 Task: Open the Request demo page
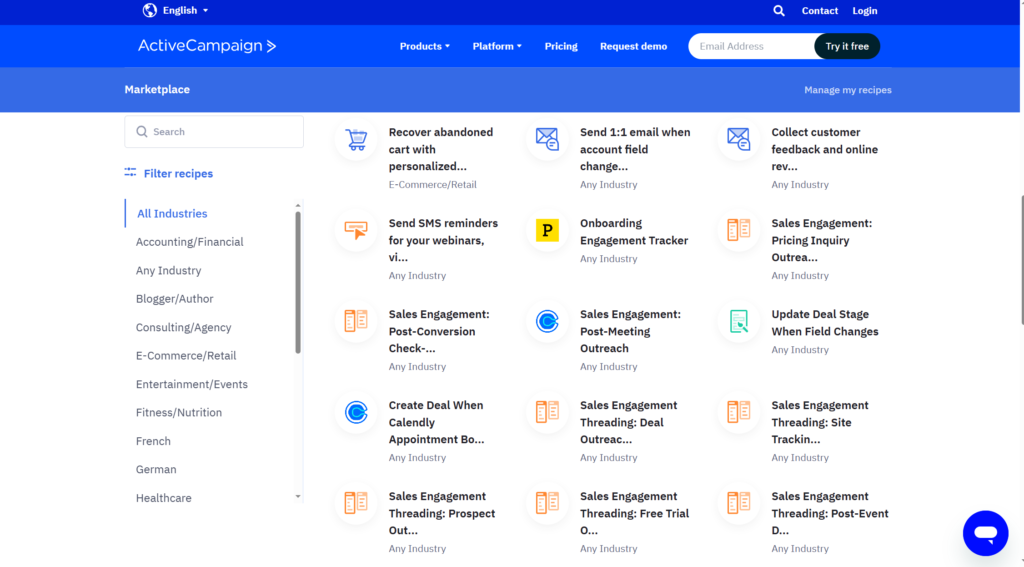633,46
